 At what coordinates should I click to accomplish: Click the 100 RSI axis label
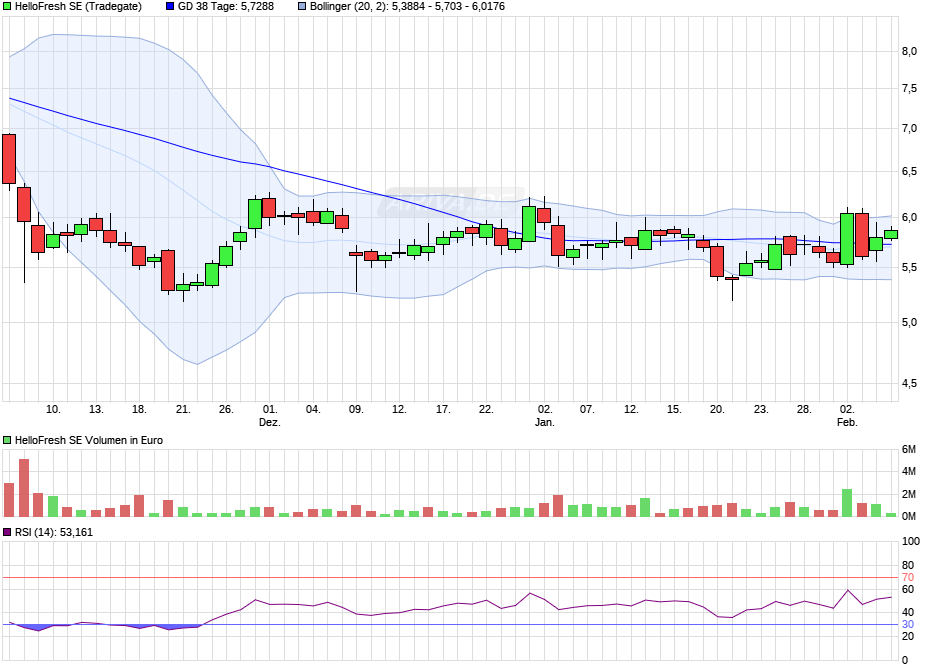(911, 541)
